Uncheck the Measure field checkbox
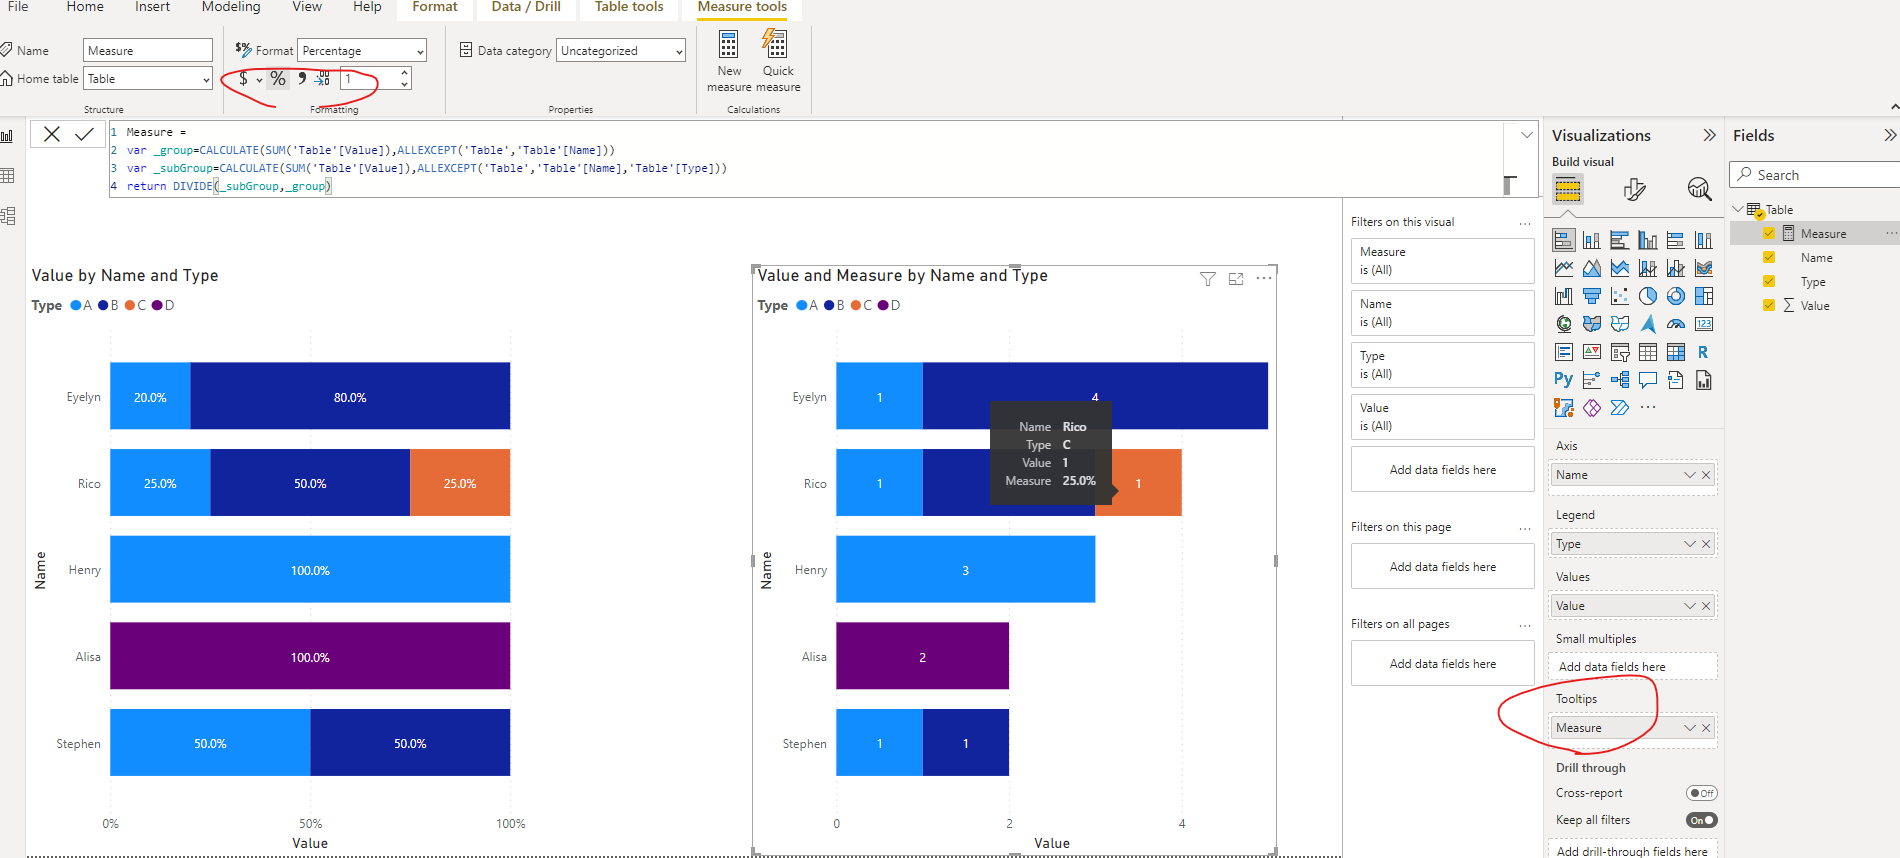1900x858 pixels. tap(1769, 234)
